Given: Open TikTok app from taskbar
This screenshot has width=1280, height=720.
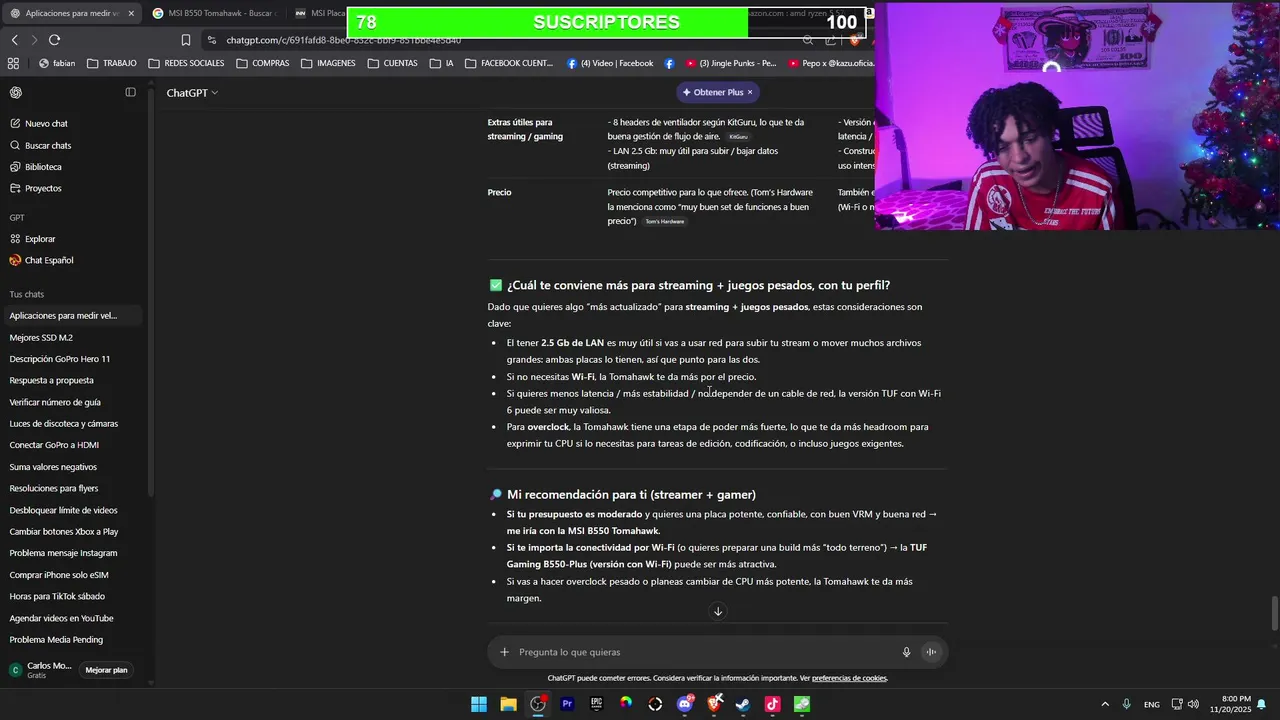Looking at the screenshot, I should (772, 704).
